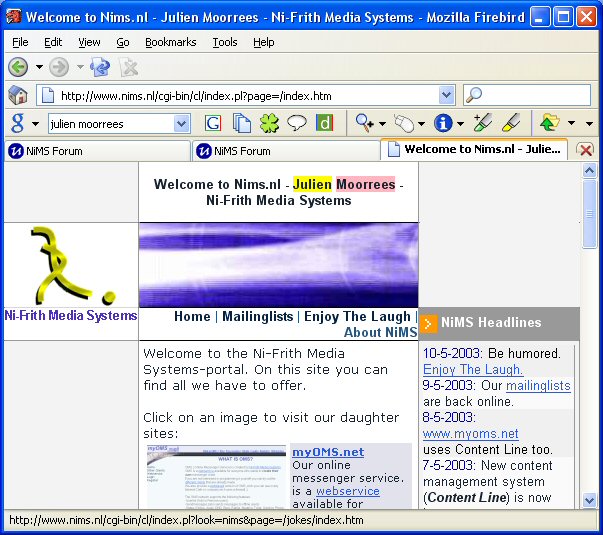The width and height of the screenshot is (603, 535).
Task: Click the speech bubble Groups icon
Action: click(297, 123)
